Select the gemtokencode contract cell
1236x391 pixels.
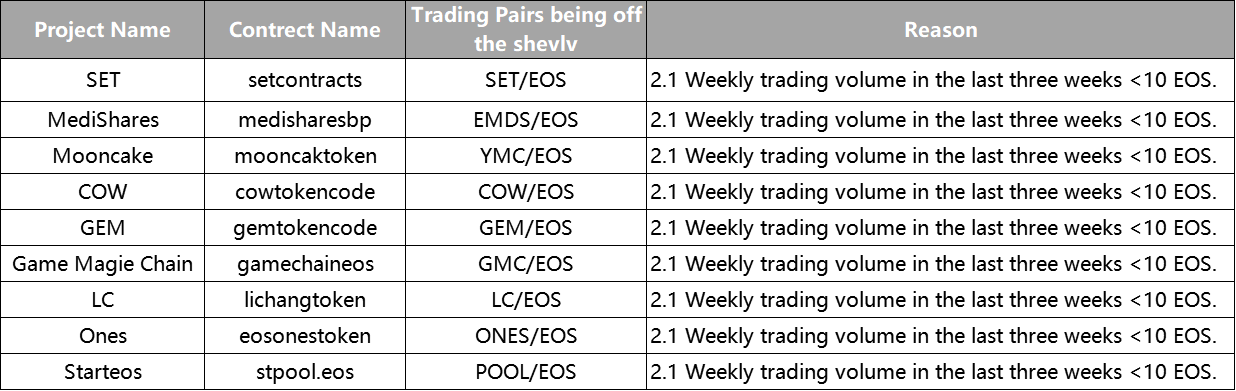305,227
